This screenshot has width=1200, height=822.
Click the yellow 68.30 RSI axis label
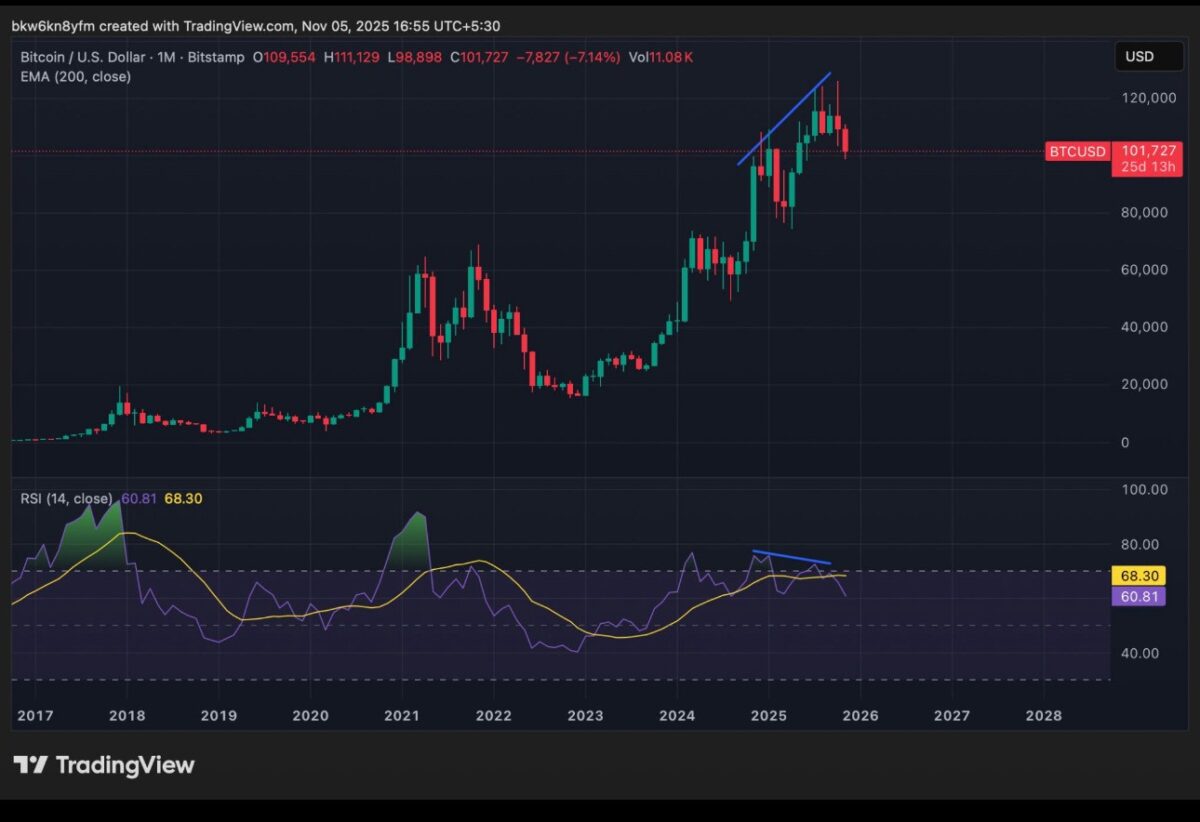[x=1138, y=576]
